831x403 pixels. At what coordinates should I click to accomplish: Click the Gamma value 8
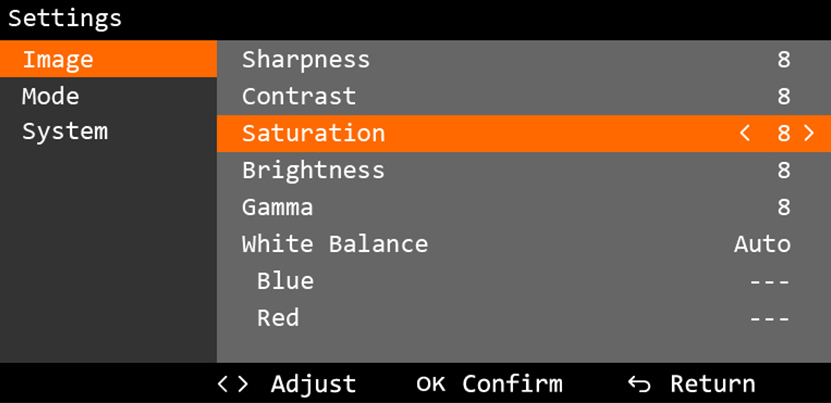tap(784, 207)
